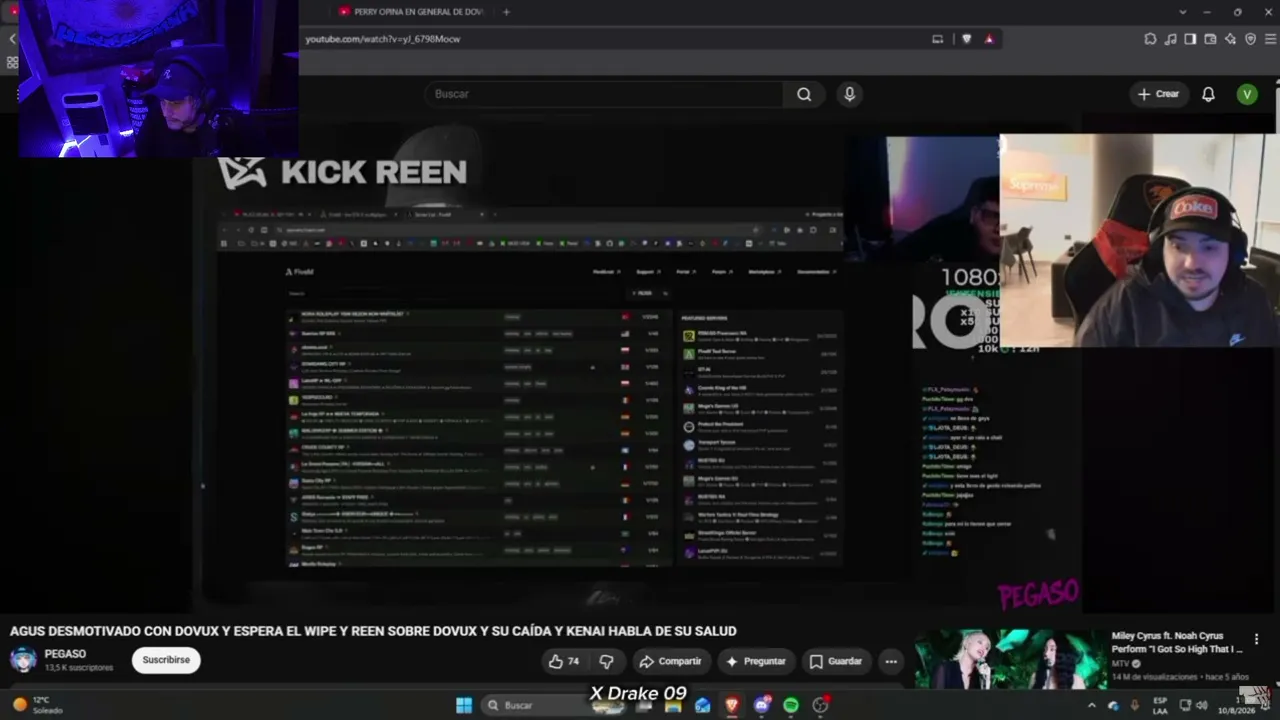The height and width of the screenshot is (720, 1280).
Task: Open the Leo AI sparkle icon
Action: click(x=1230, y=39)
